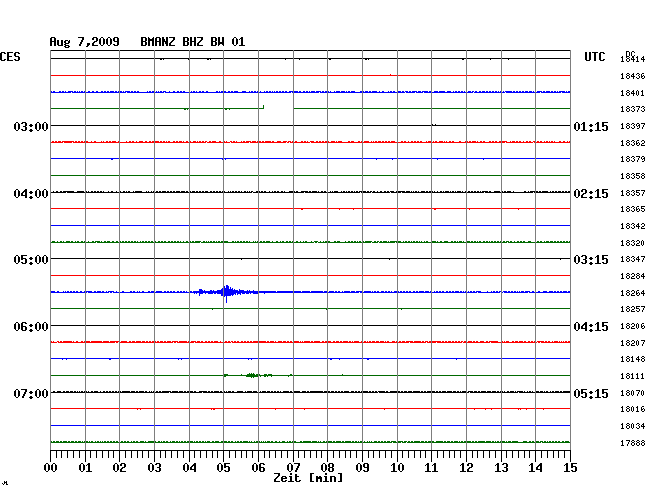The width and height of the screenshot is (650, 494).
Task: Click DC offset value "18358"
Action: pos(633,176)
